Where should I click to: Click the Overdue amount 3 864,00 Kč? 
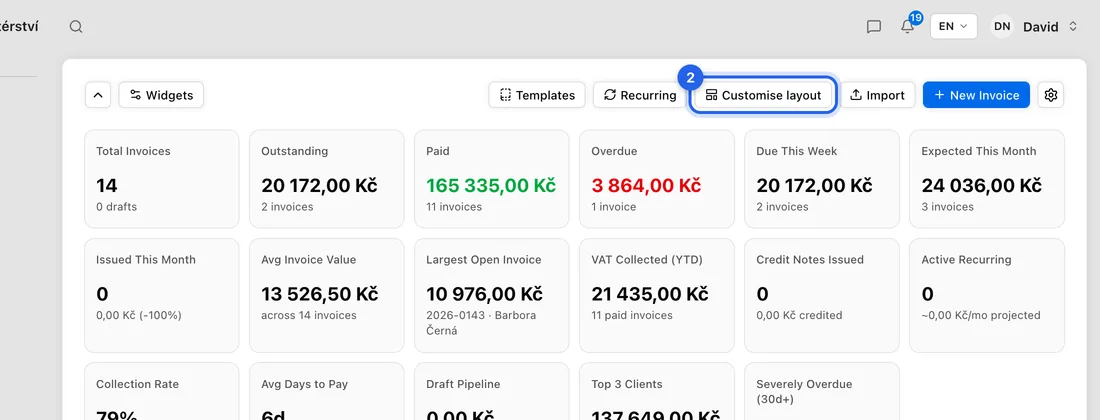click(x=646, y=186)
